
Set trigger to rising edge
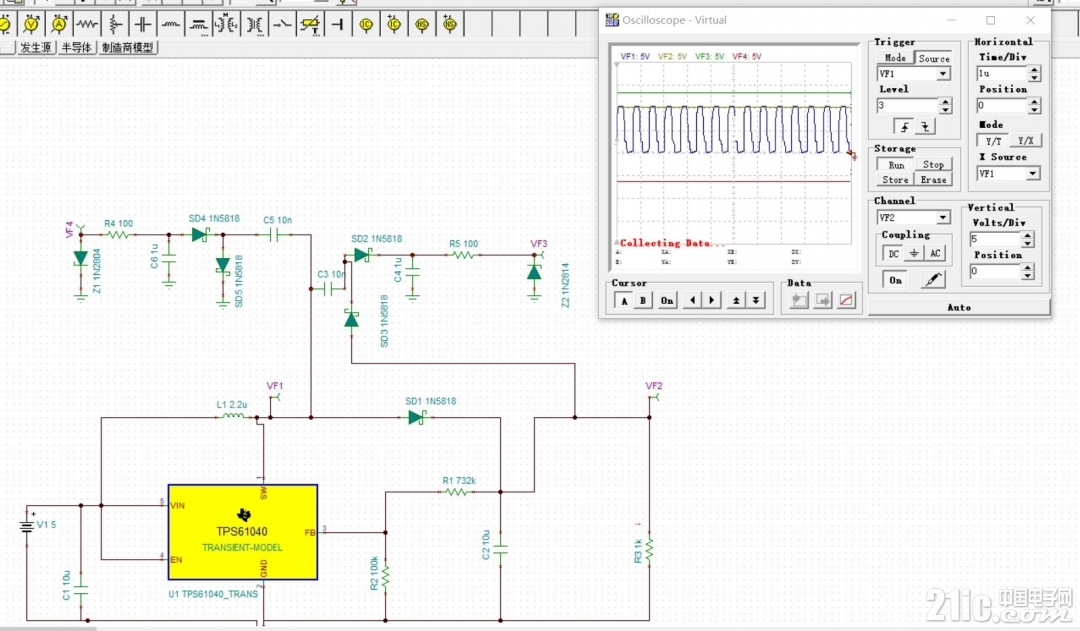pyautogui.click(x=904, y=127)
